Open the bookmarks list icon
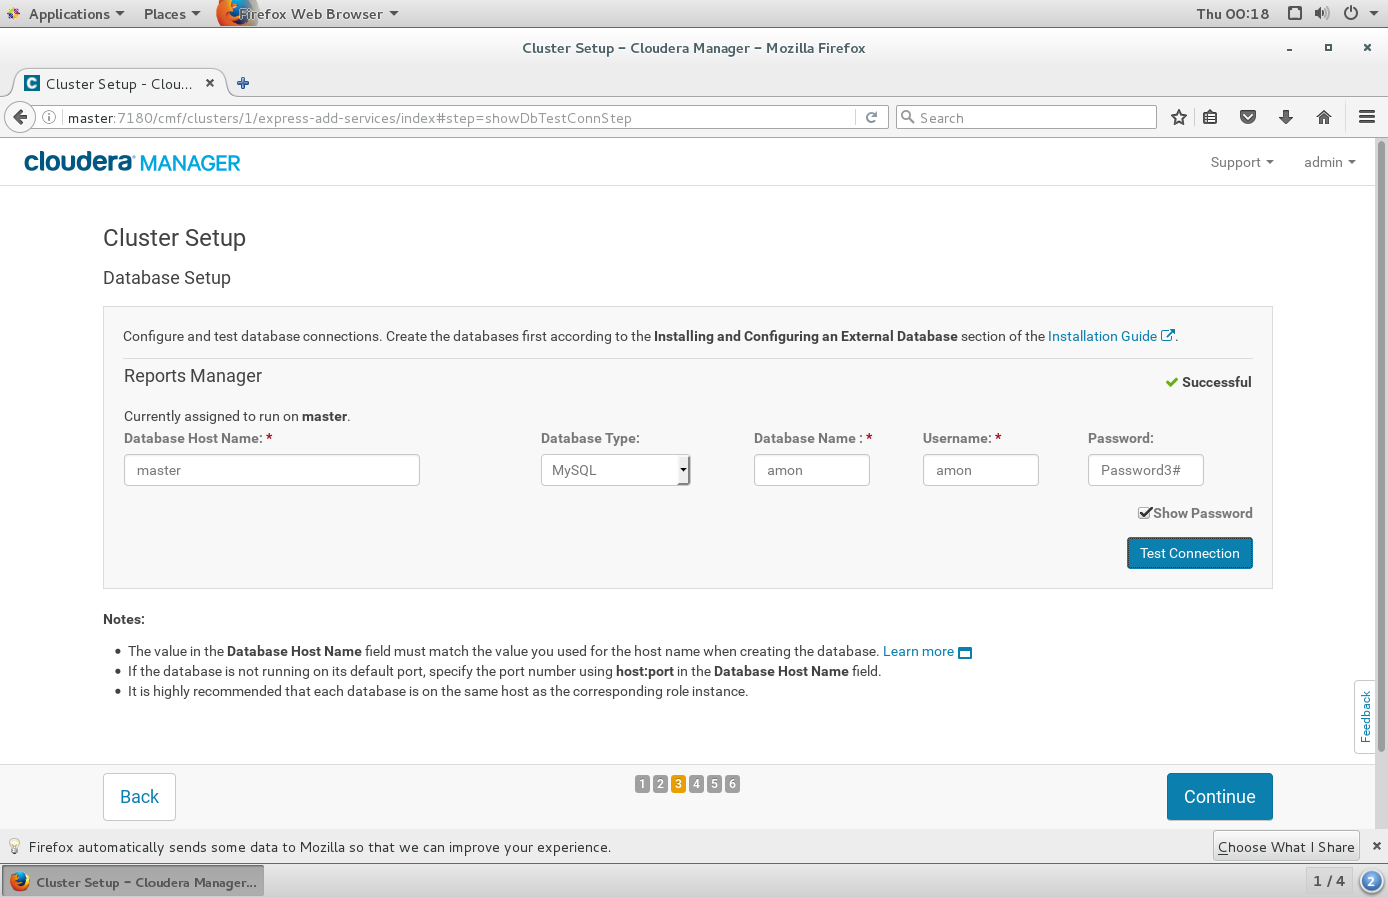1388x897 pixels. point(1210,117)
